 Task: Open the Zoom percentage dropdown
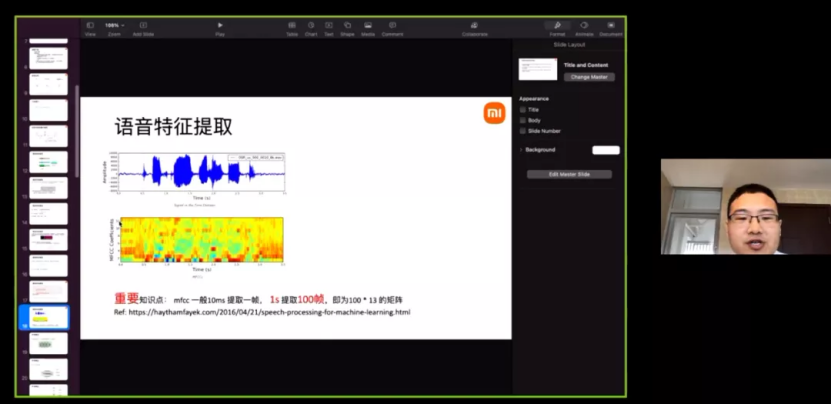[113, 25]
